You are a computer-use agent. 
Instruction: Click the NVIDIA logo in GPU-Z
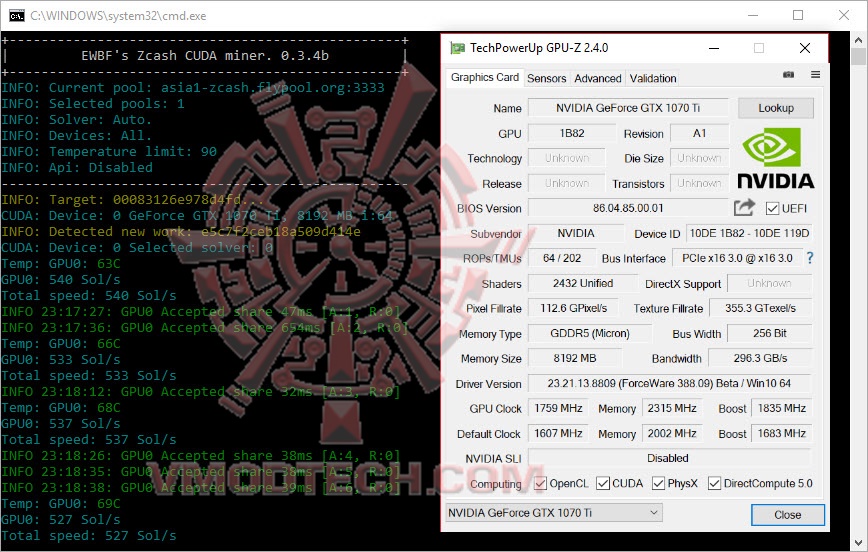[776, 158]
